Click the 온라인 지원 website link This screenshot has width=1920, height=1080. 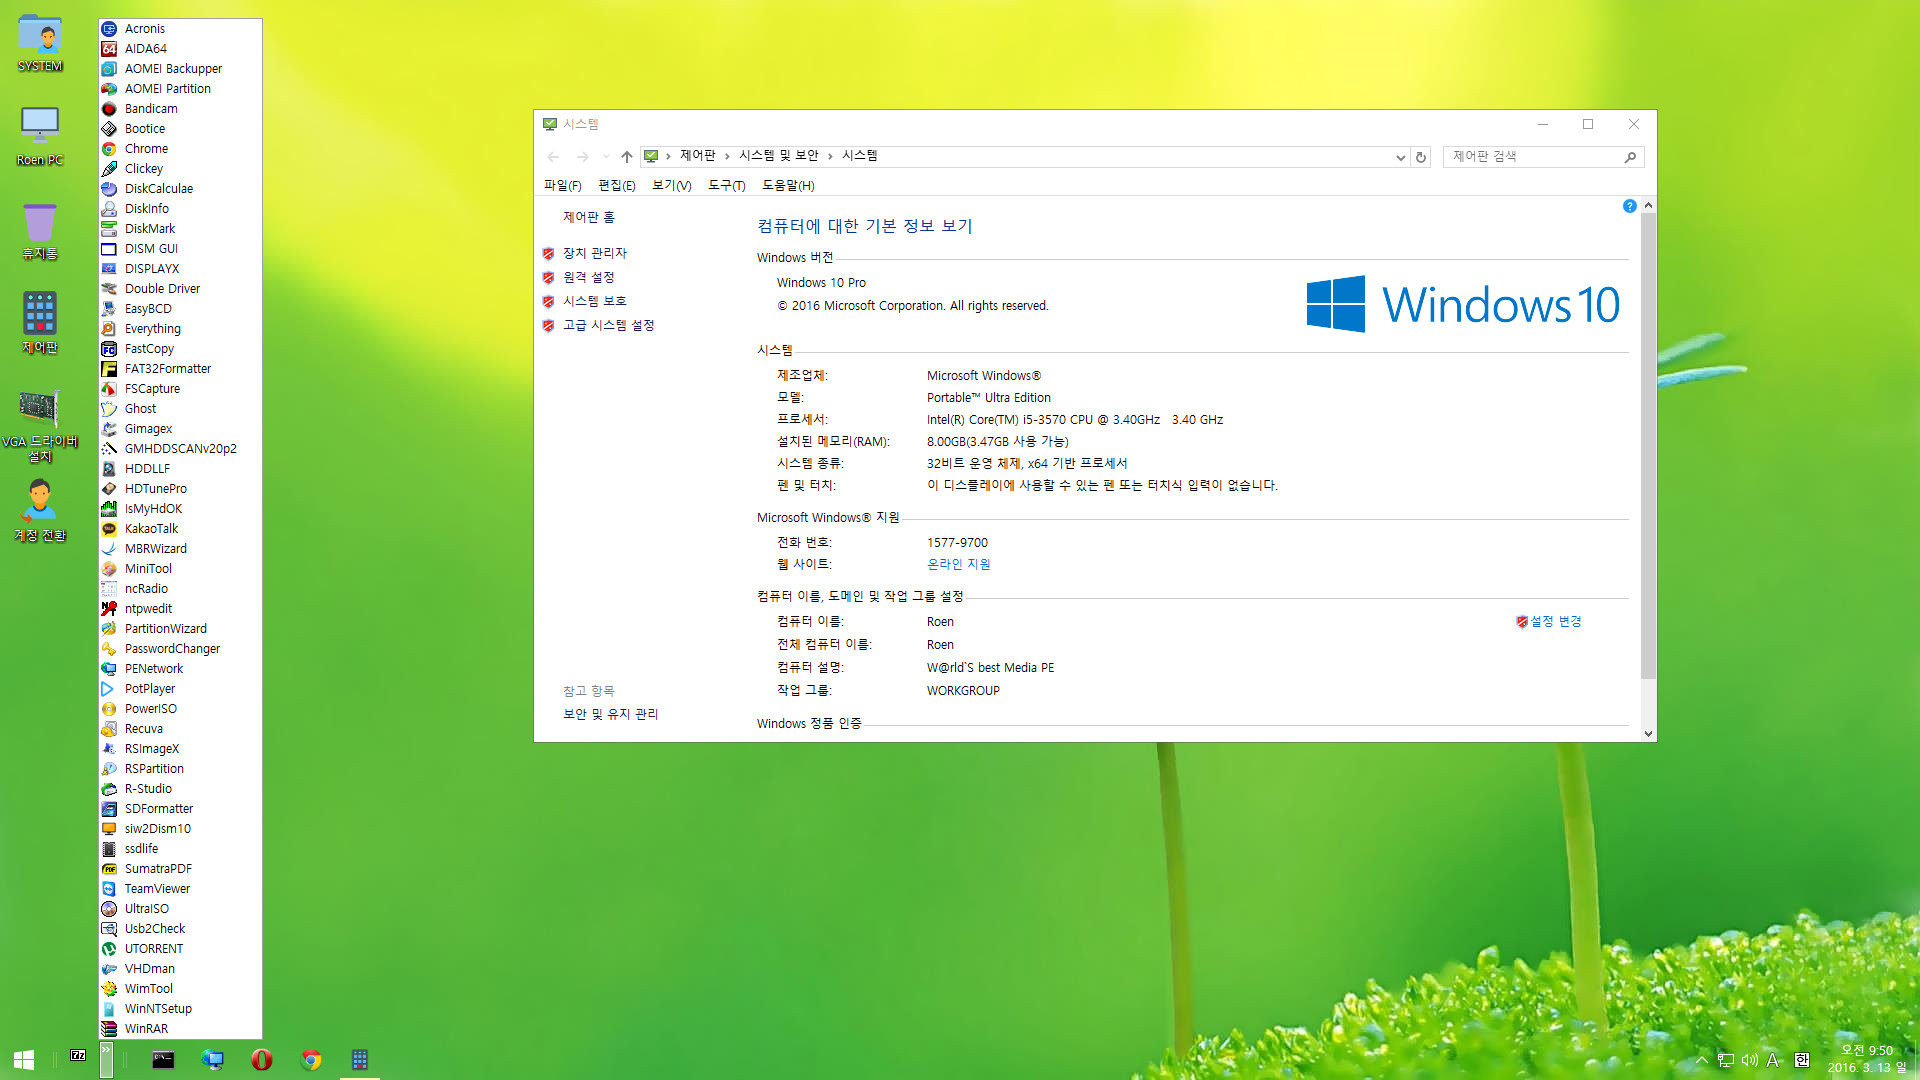tap(959, 564)
